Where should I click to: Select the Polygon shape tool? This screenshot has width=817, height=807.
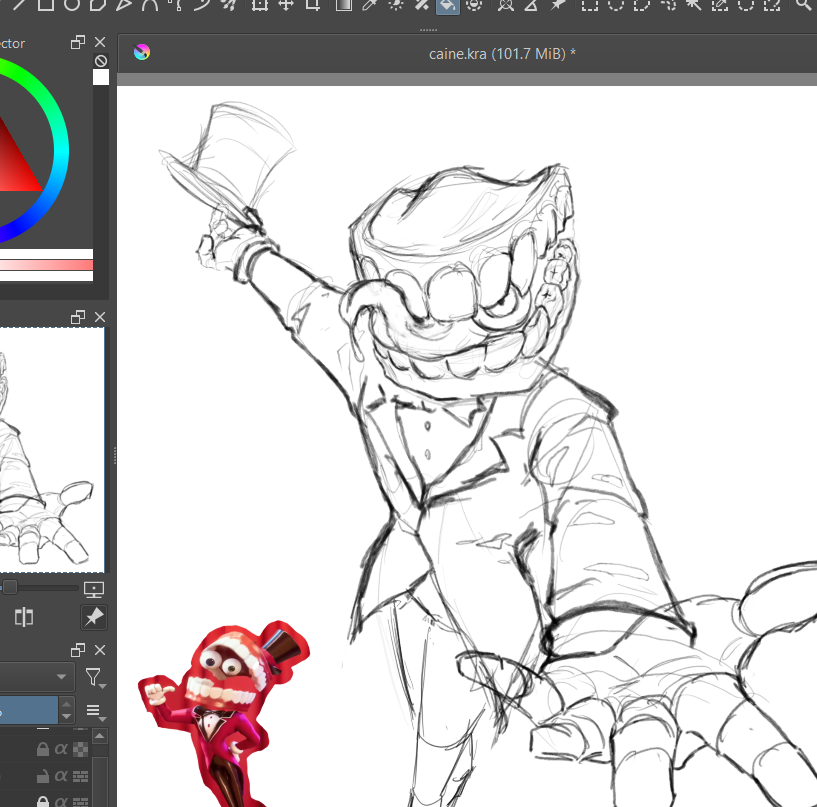point(97,4)
